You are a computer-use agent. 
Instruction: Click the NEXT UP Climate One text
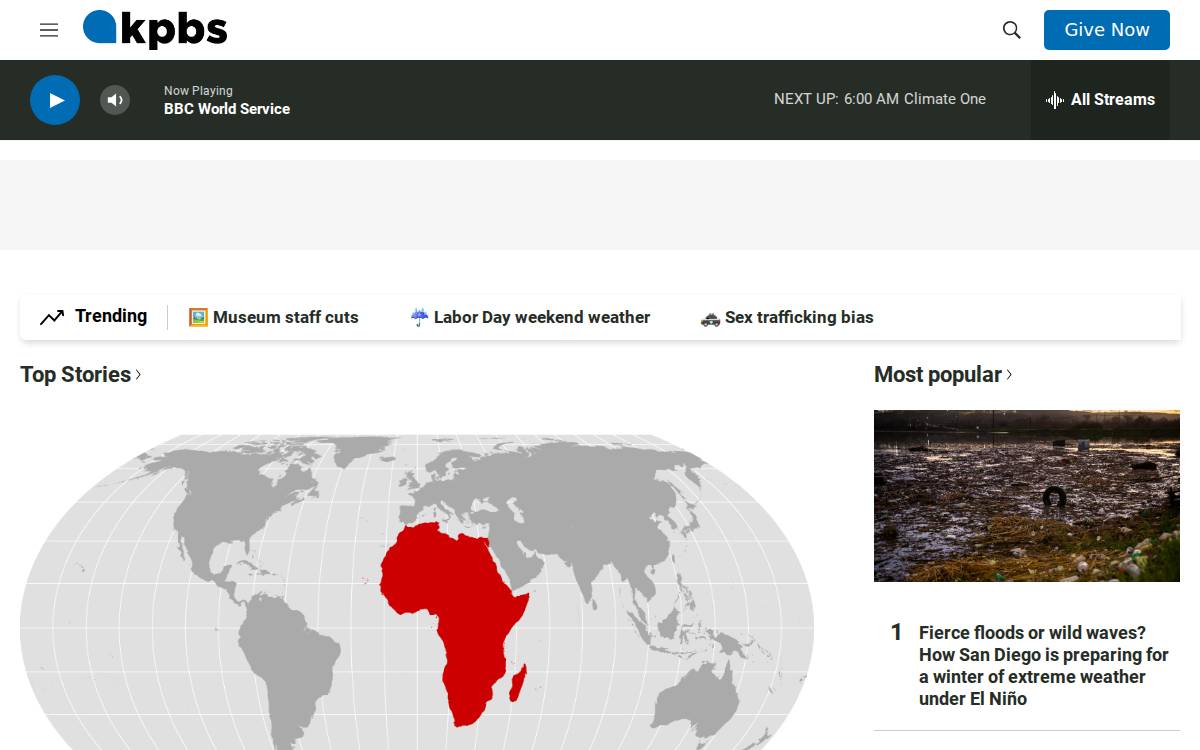pos(880,99)
